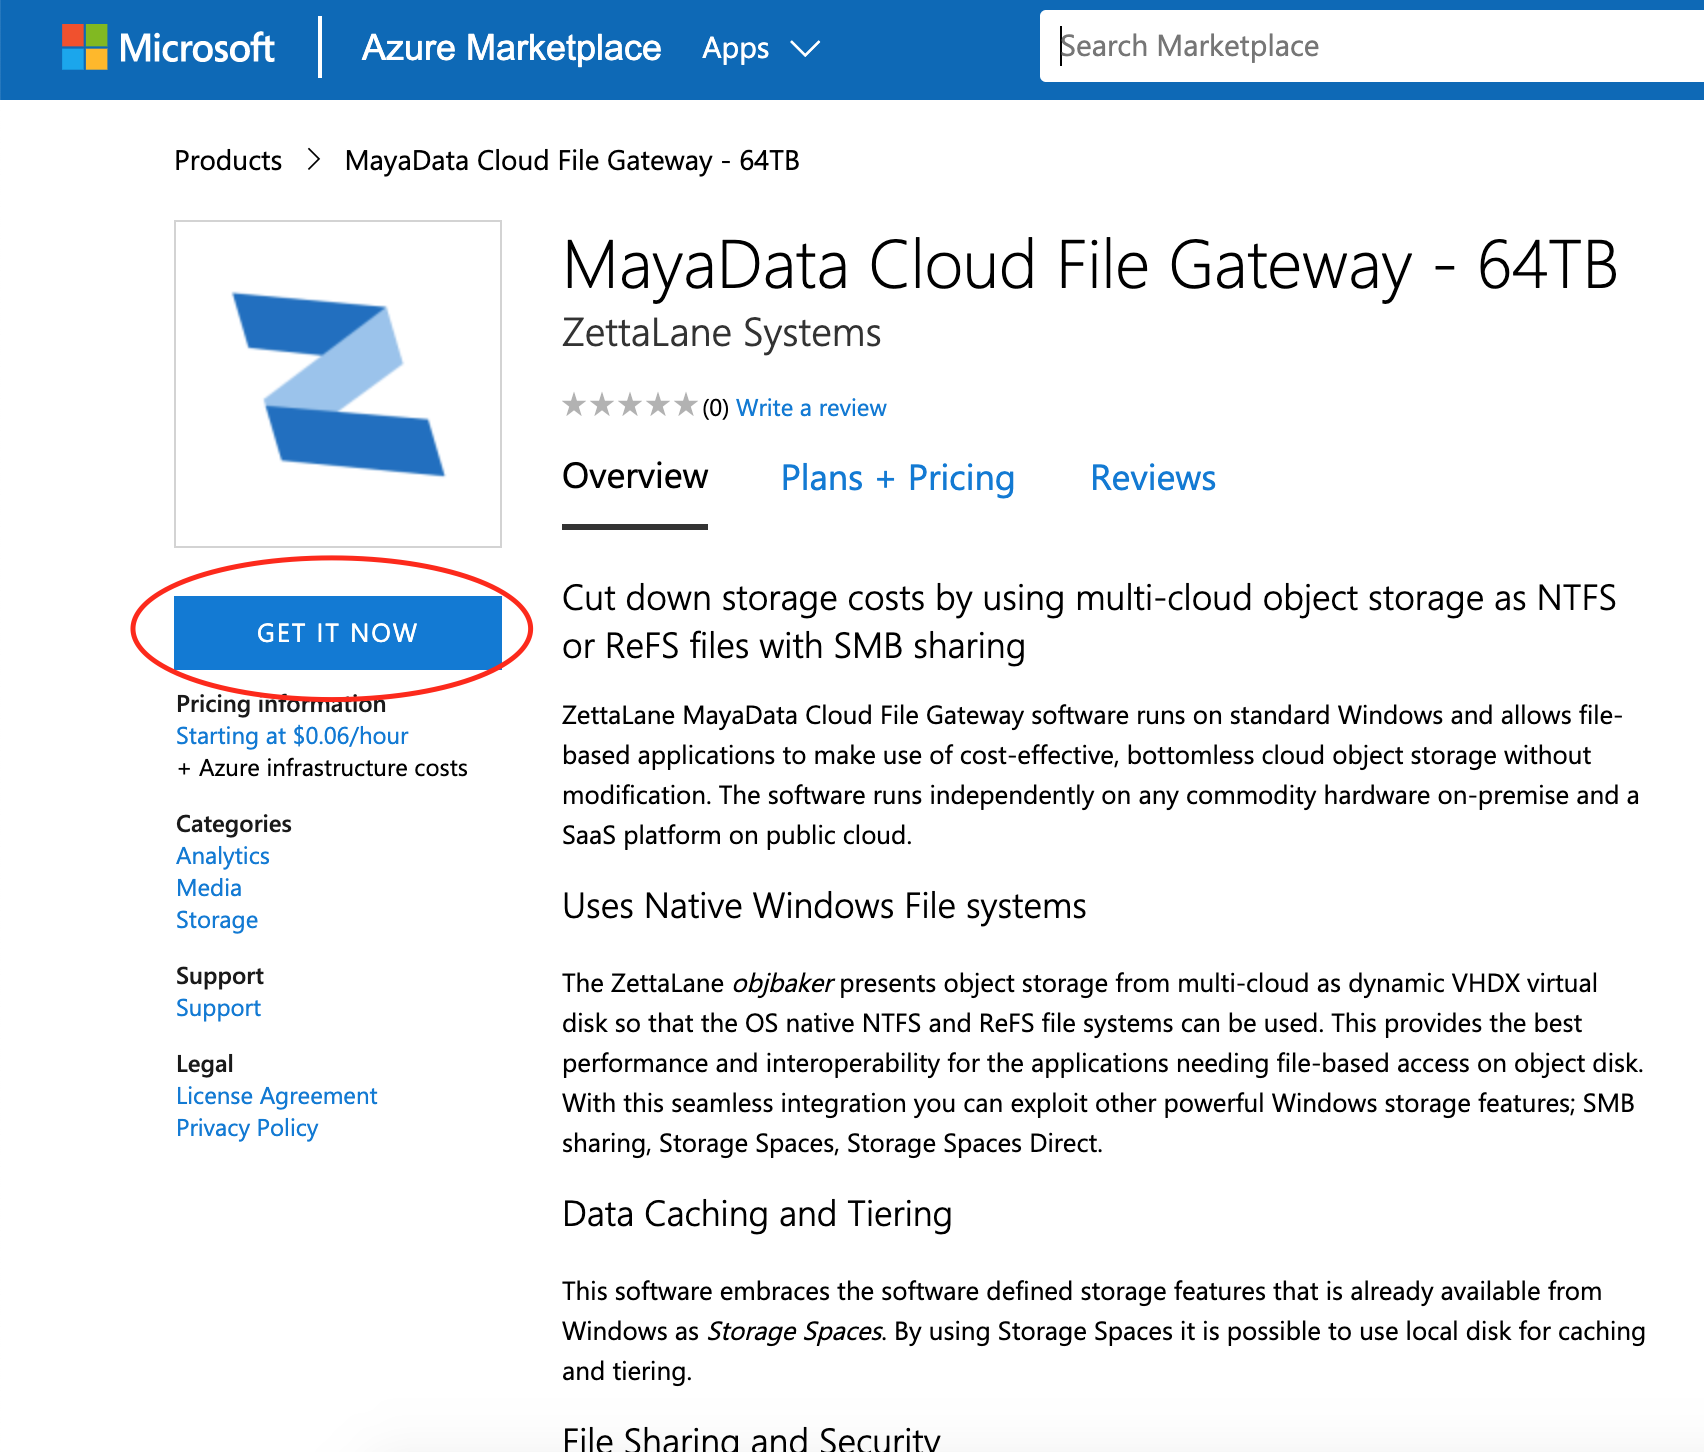
Task: Focus the Search Marketplace field
Action: pyautogui.click(x=1370, y=46)
